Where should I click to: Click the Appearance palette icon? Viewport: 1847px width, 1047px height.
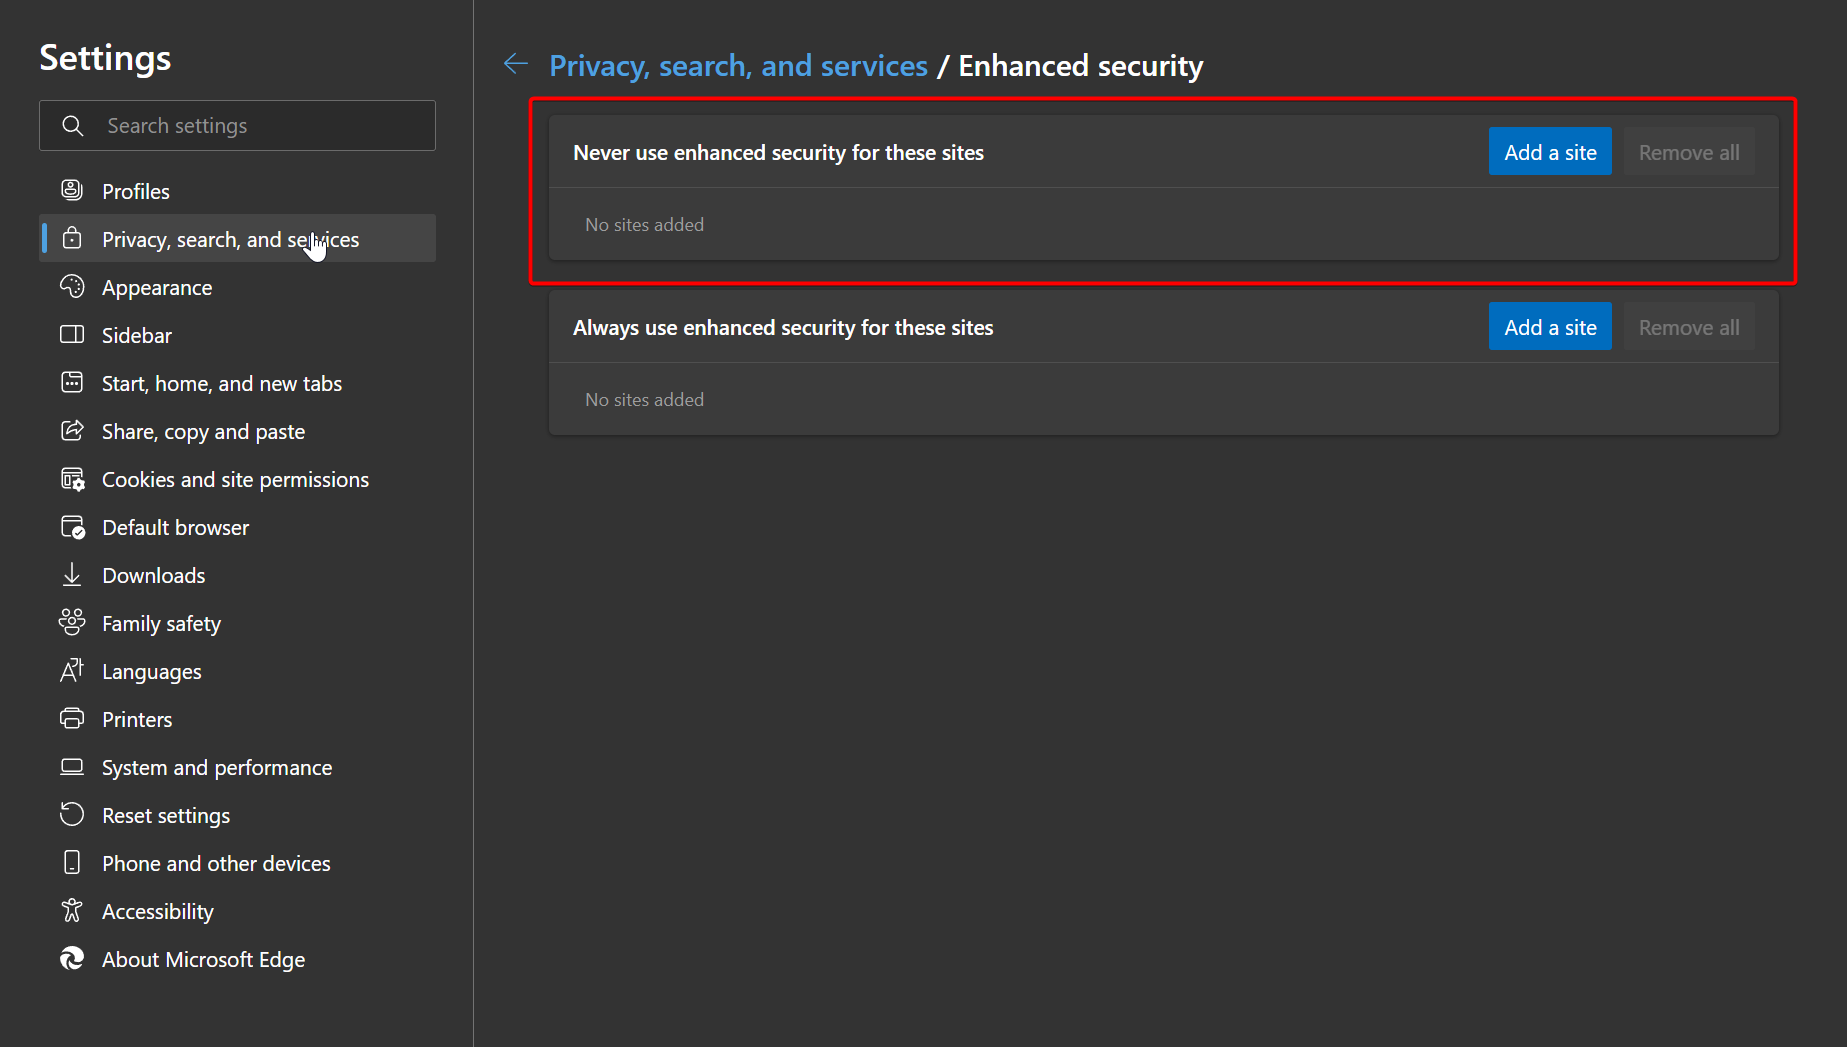point(72,287)
